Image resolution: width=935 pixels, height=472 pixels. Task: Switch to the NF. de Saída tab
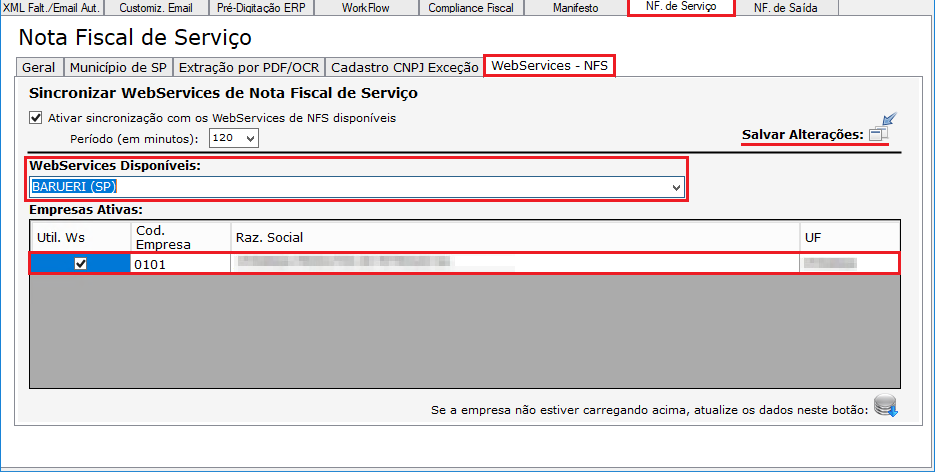pos(786,8)
